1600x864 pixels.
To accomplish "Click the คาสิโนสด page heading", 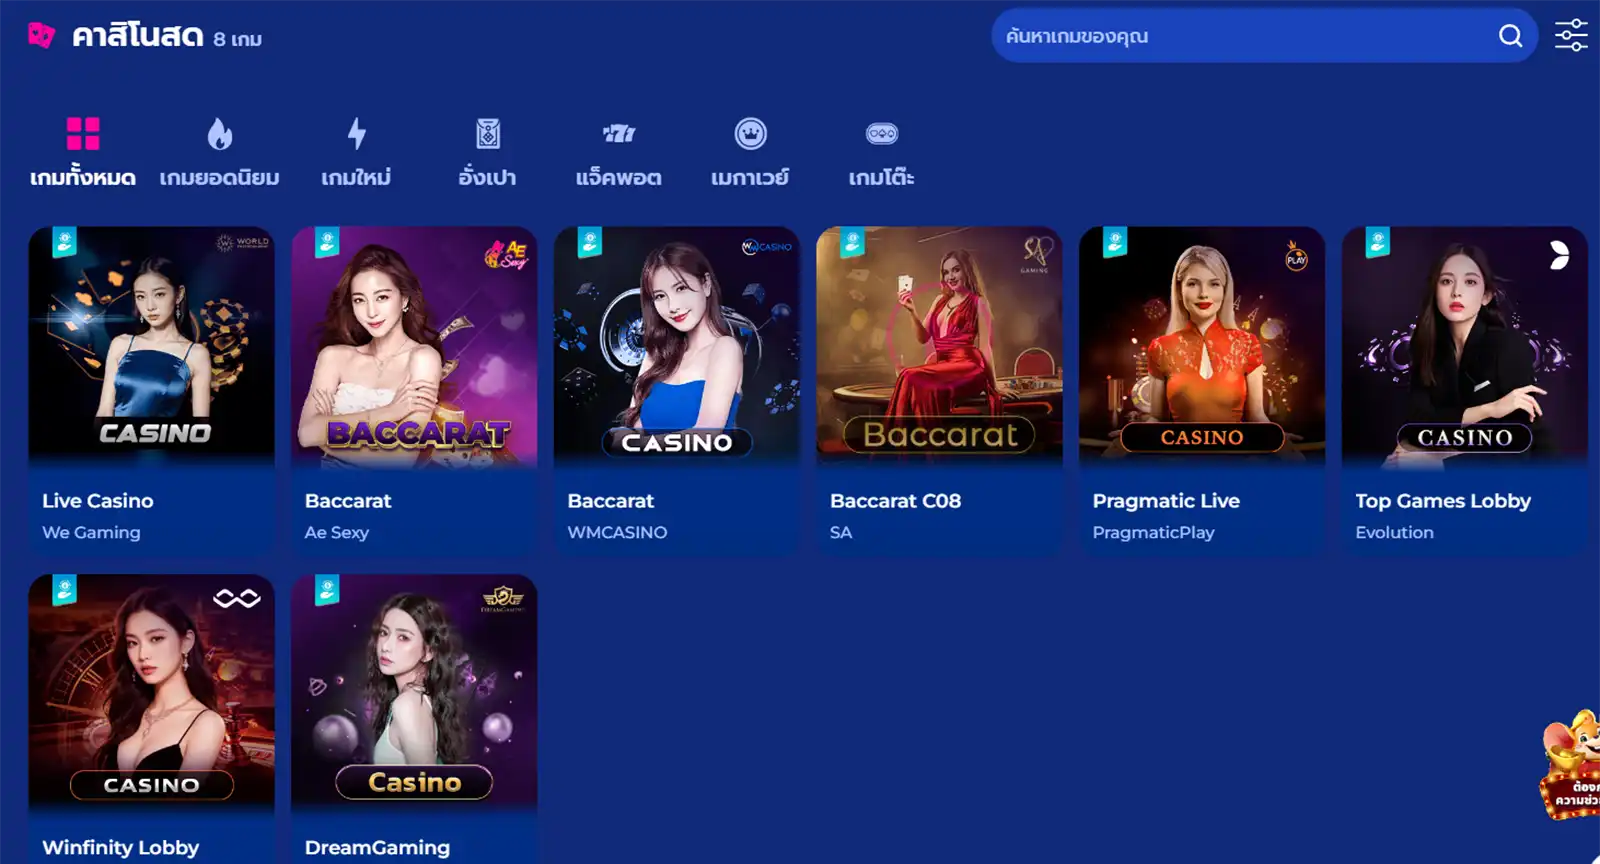I will (x=138, y=36).
